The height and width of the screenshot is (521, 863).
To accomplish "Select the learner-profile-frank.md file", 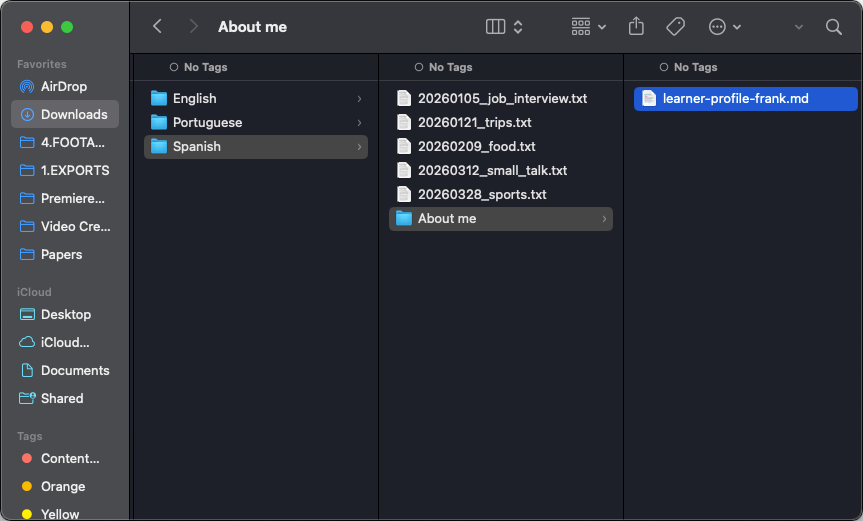I will (x=735, y=98).
